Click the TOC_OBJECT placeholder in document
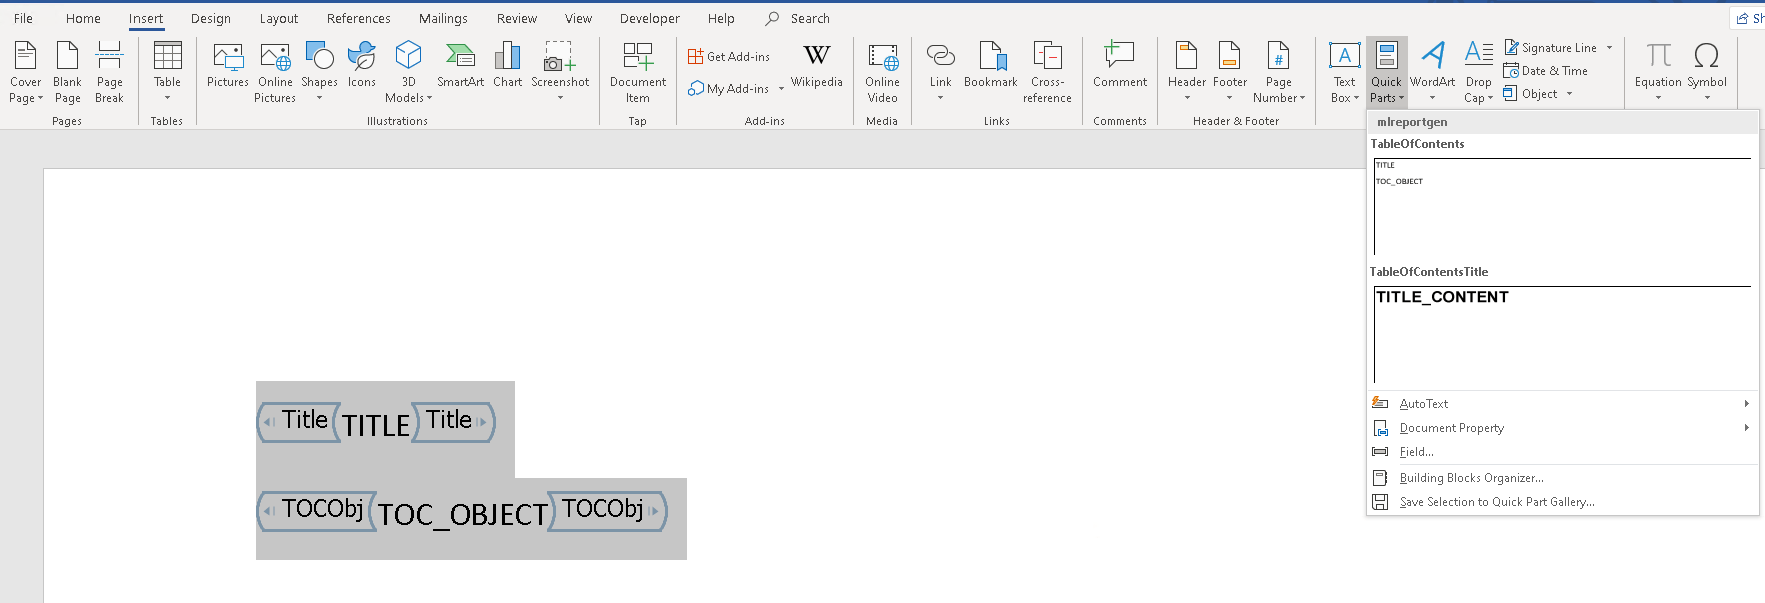 (x=463, y=515)
